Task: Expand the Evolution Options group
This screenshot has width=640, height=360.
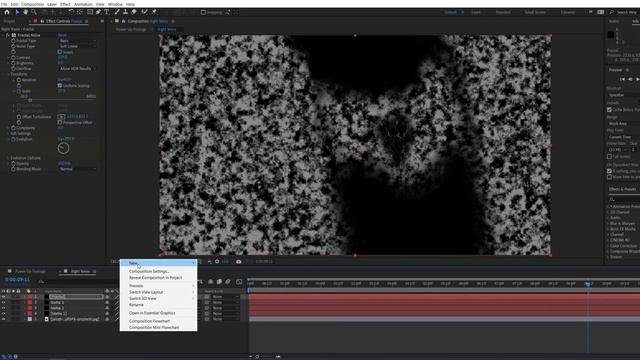Action: tap(8, 158)
